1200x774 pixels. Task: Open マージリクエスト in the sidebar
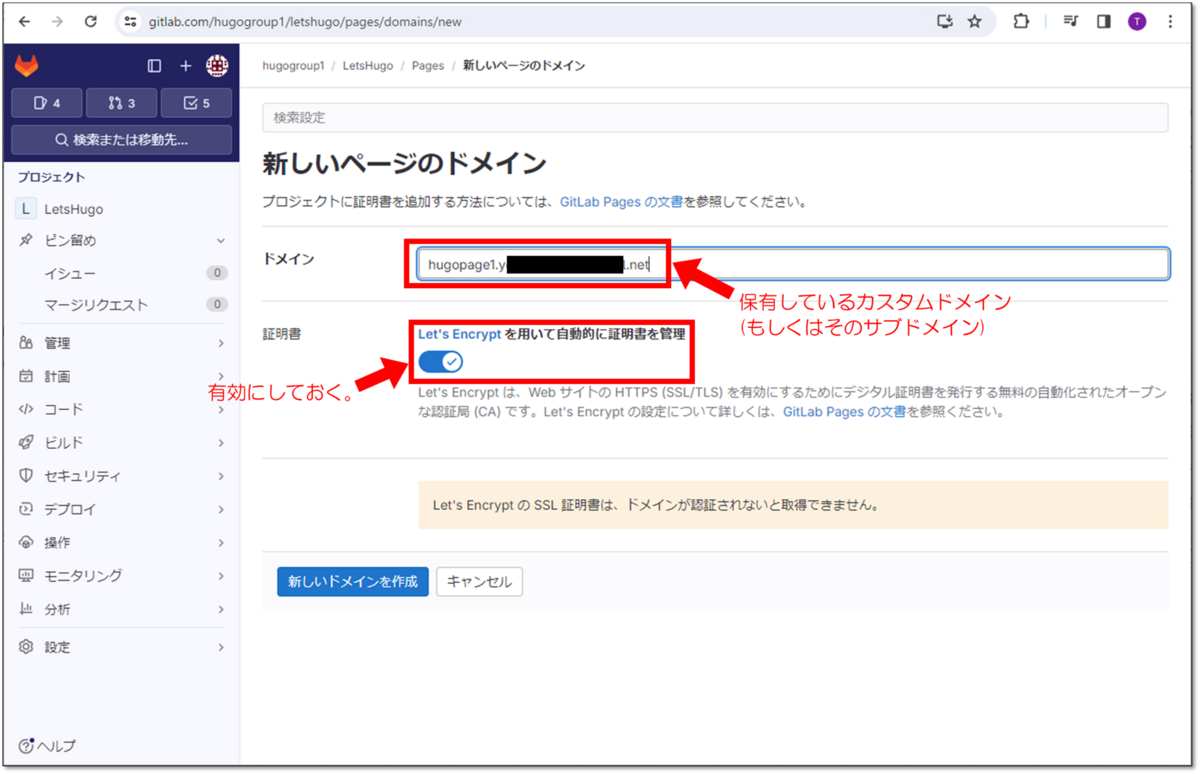click(x=121, y=305)
